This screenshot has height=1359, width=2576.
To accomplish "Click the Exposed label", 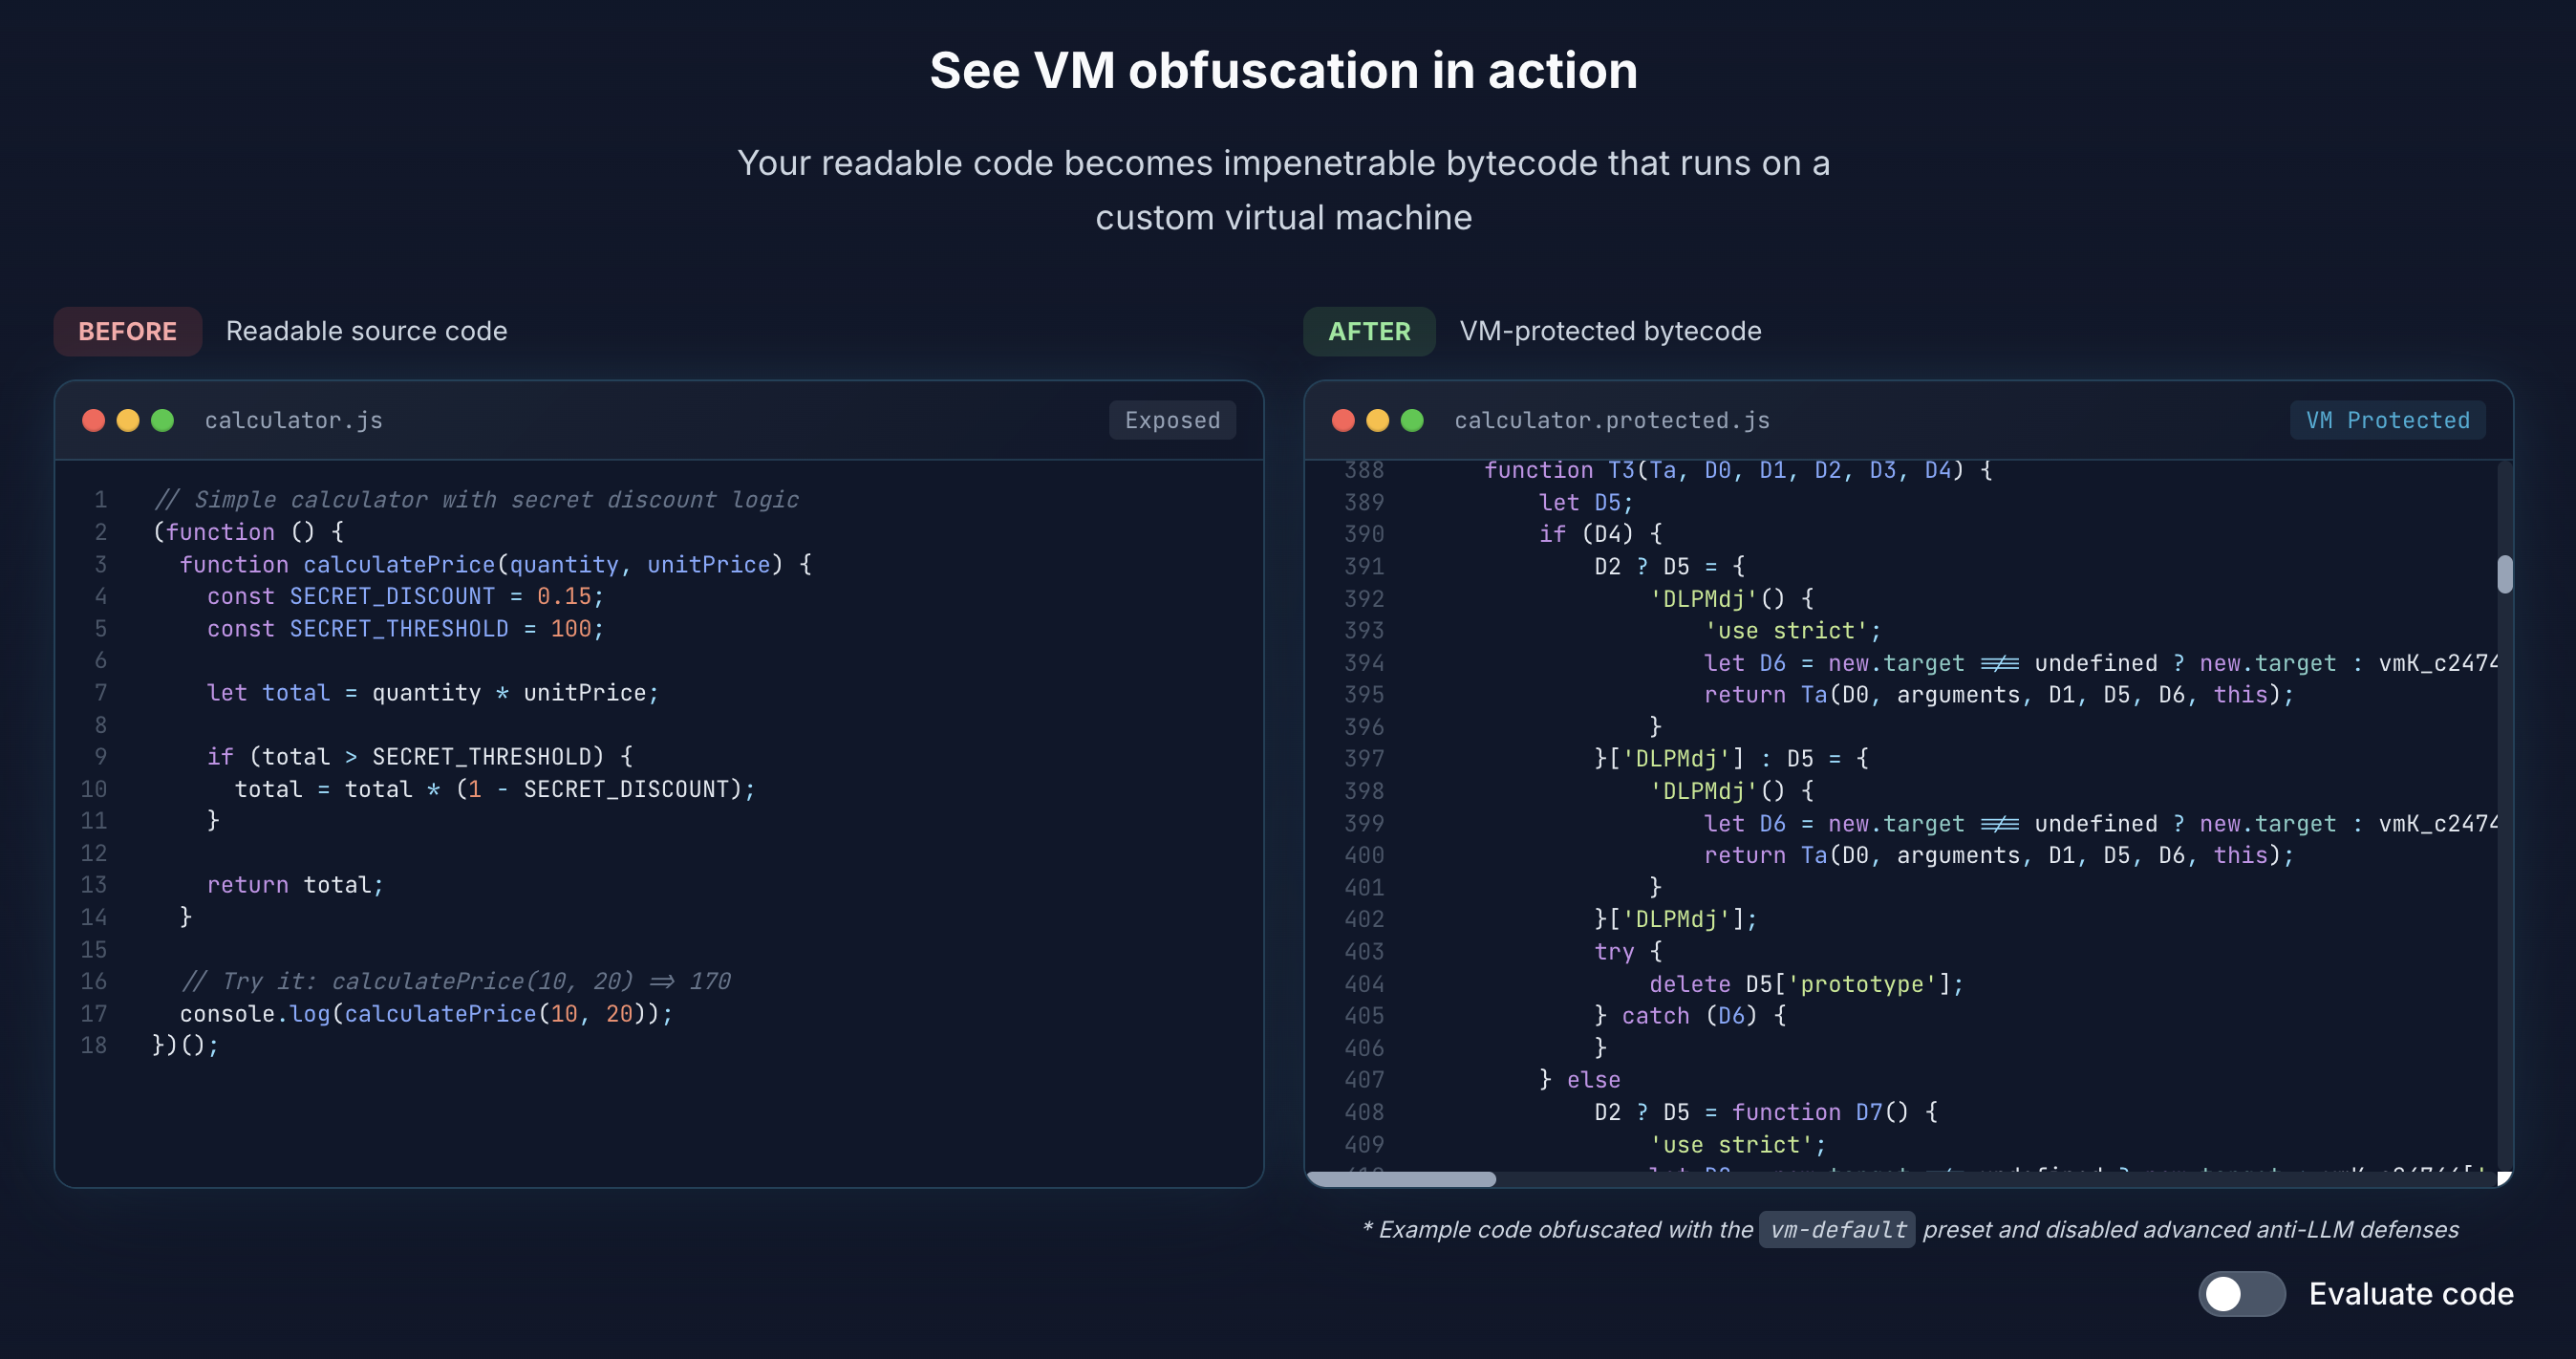I will (x=1172, y=420).
